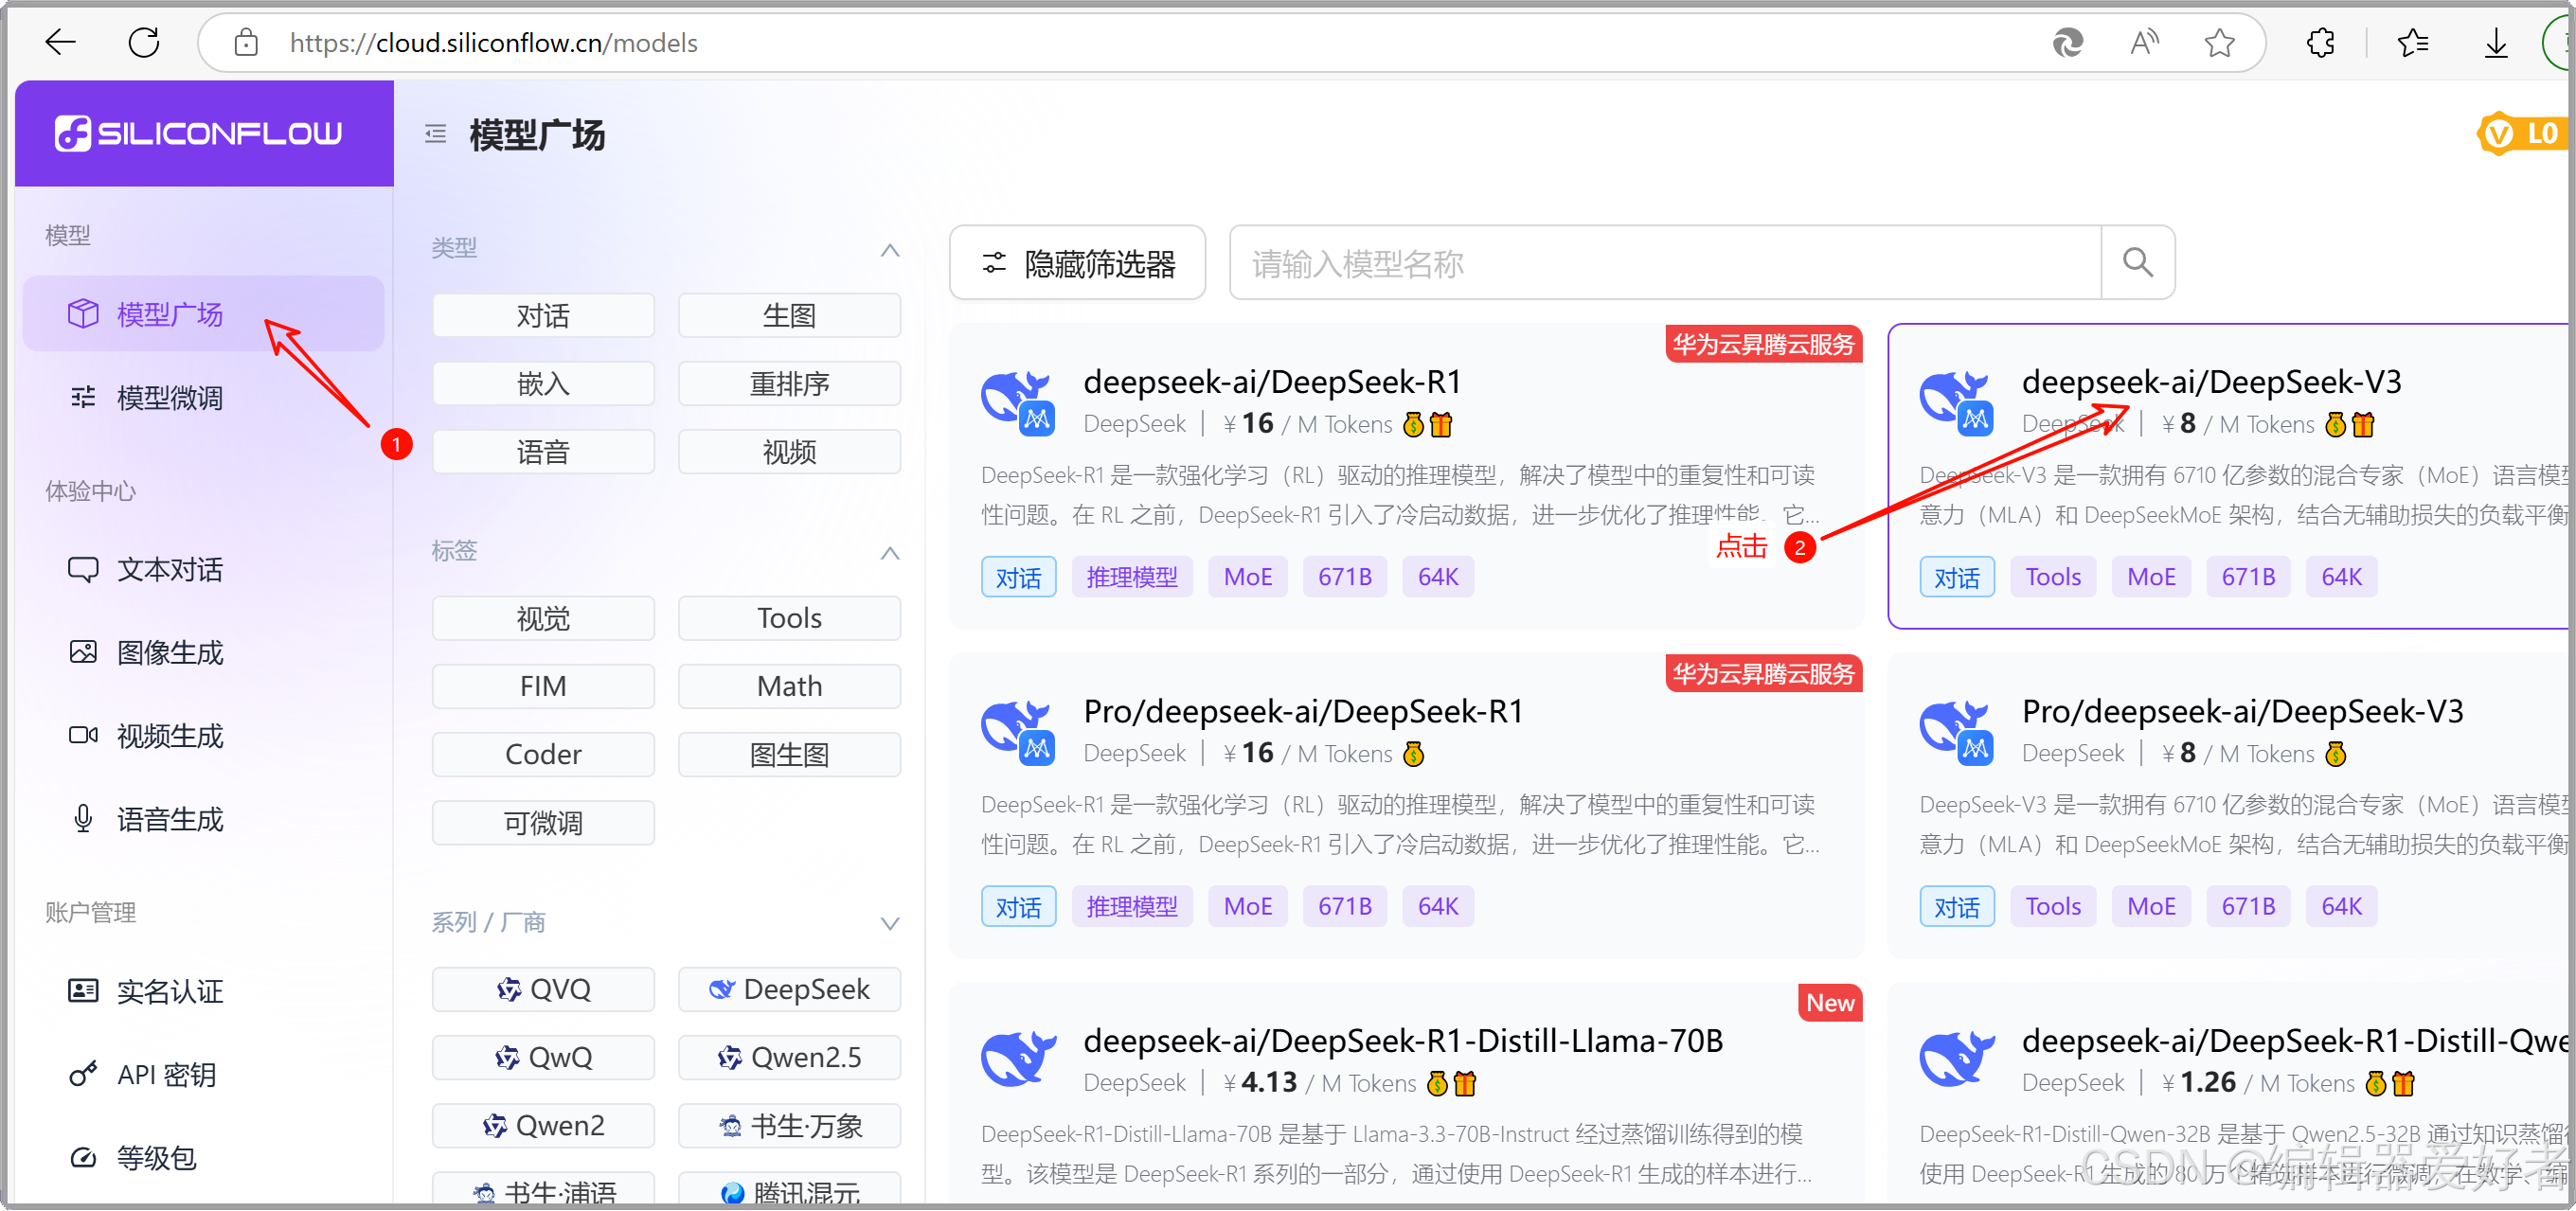Click the SiliconFlow logo
2576x1211 pixels.
[x=198, y=133]
